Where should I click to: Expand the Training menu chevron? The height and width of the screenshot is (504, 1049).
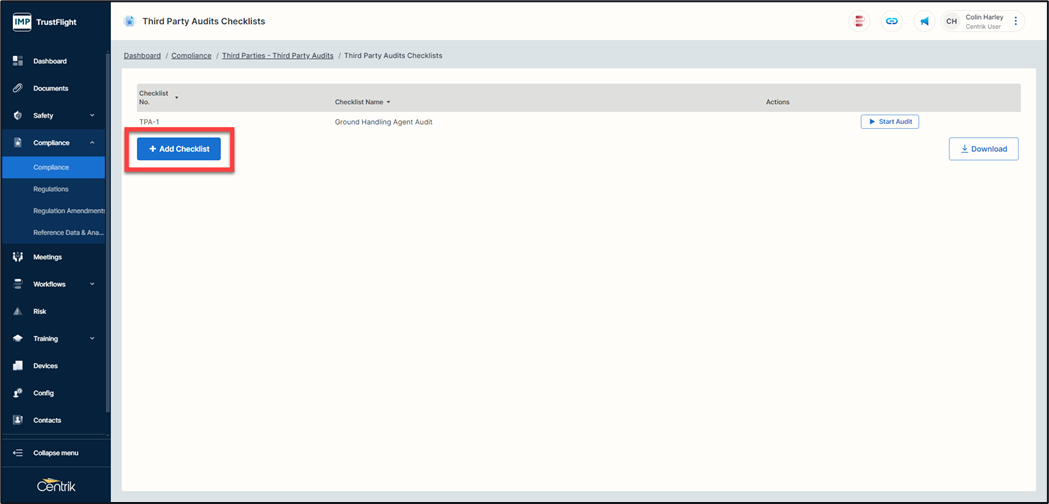point(92,339)
